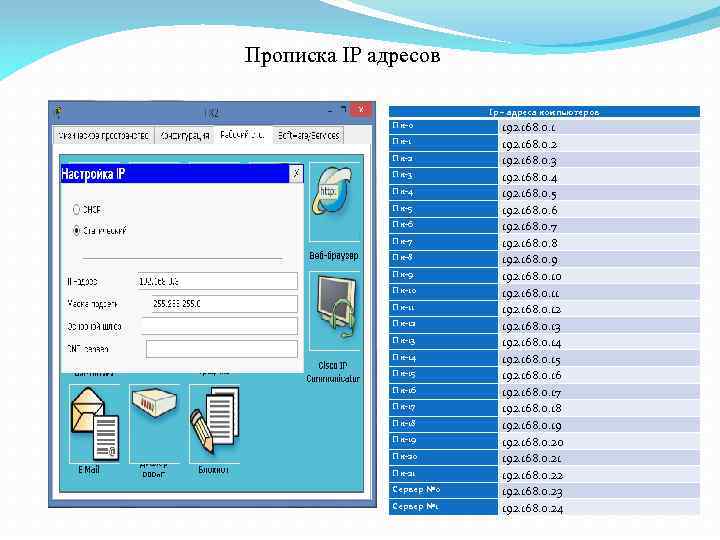Close the Настройка IP dialog
The image size is (720, 540).
296,174
